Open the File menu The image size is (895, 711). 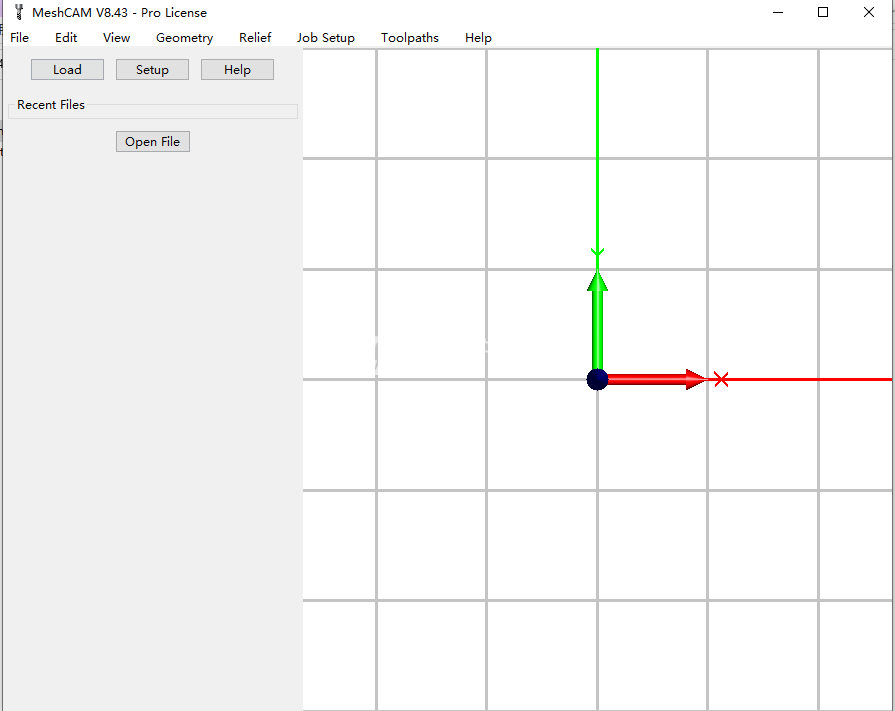click(x=19, y=38)
